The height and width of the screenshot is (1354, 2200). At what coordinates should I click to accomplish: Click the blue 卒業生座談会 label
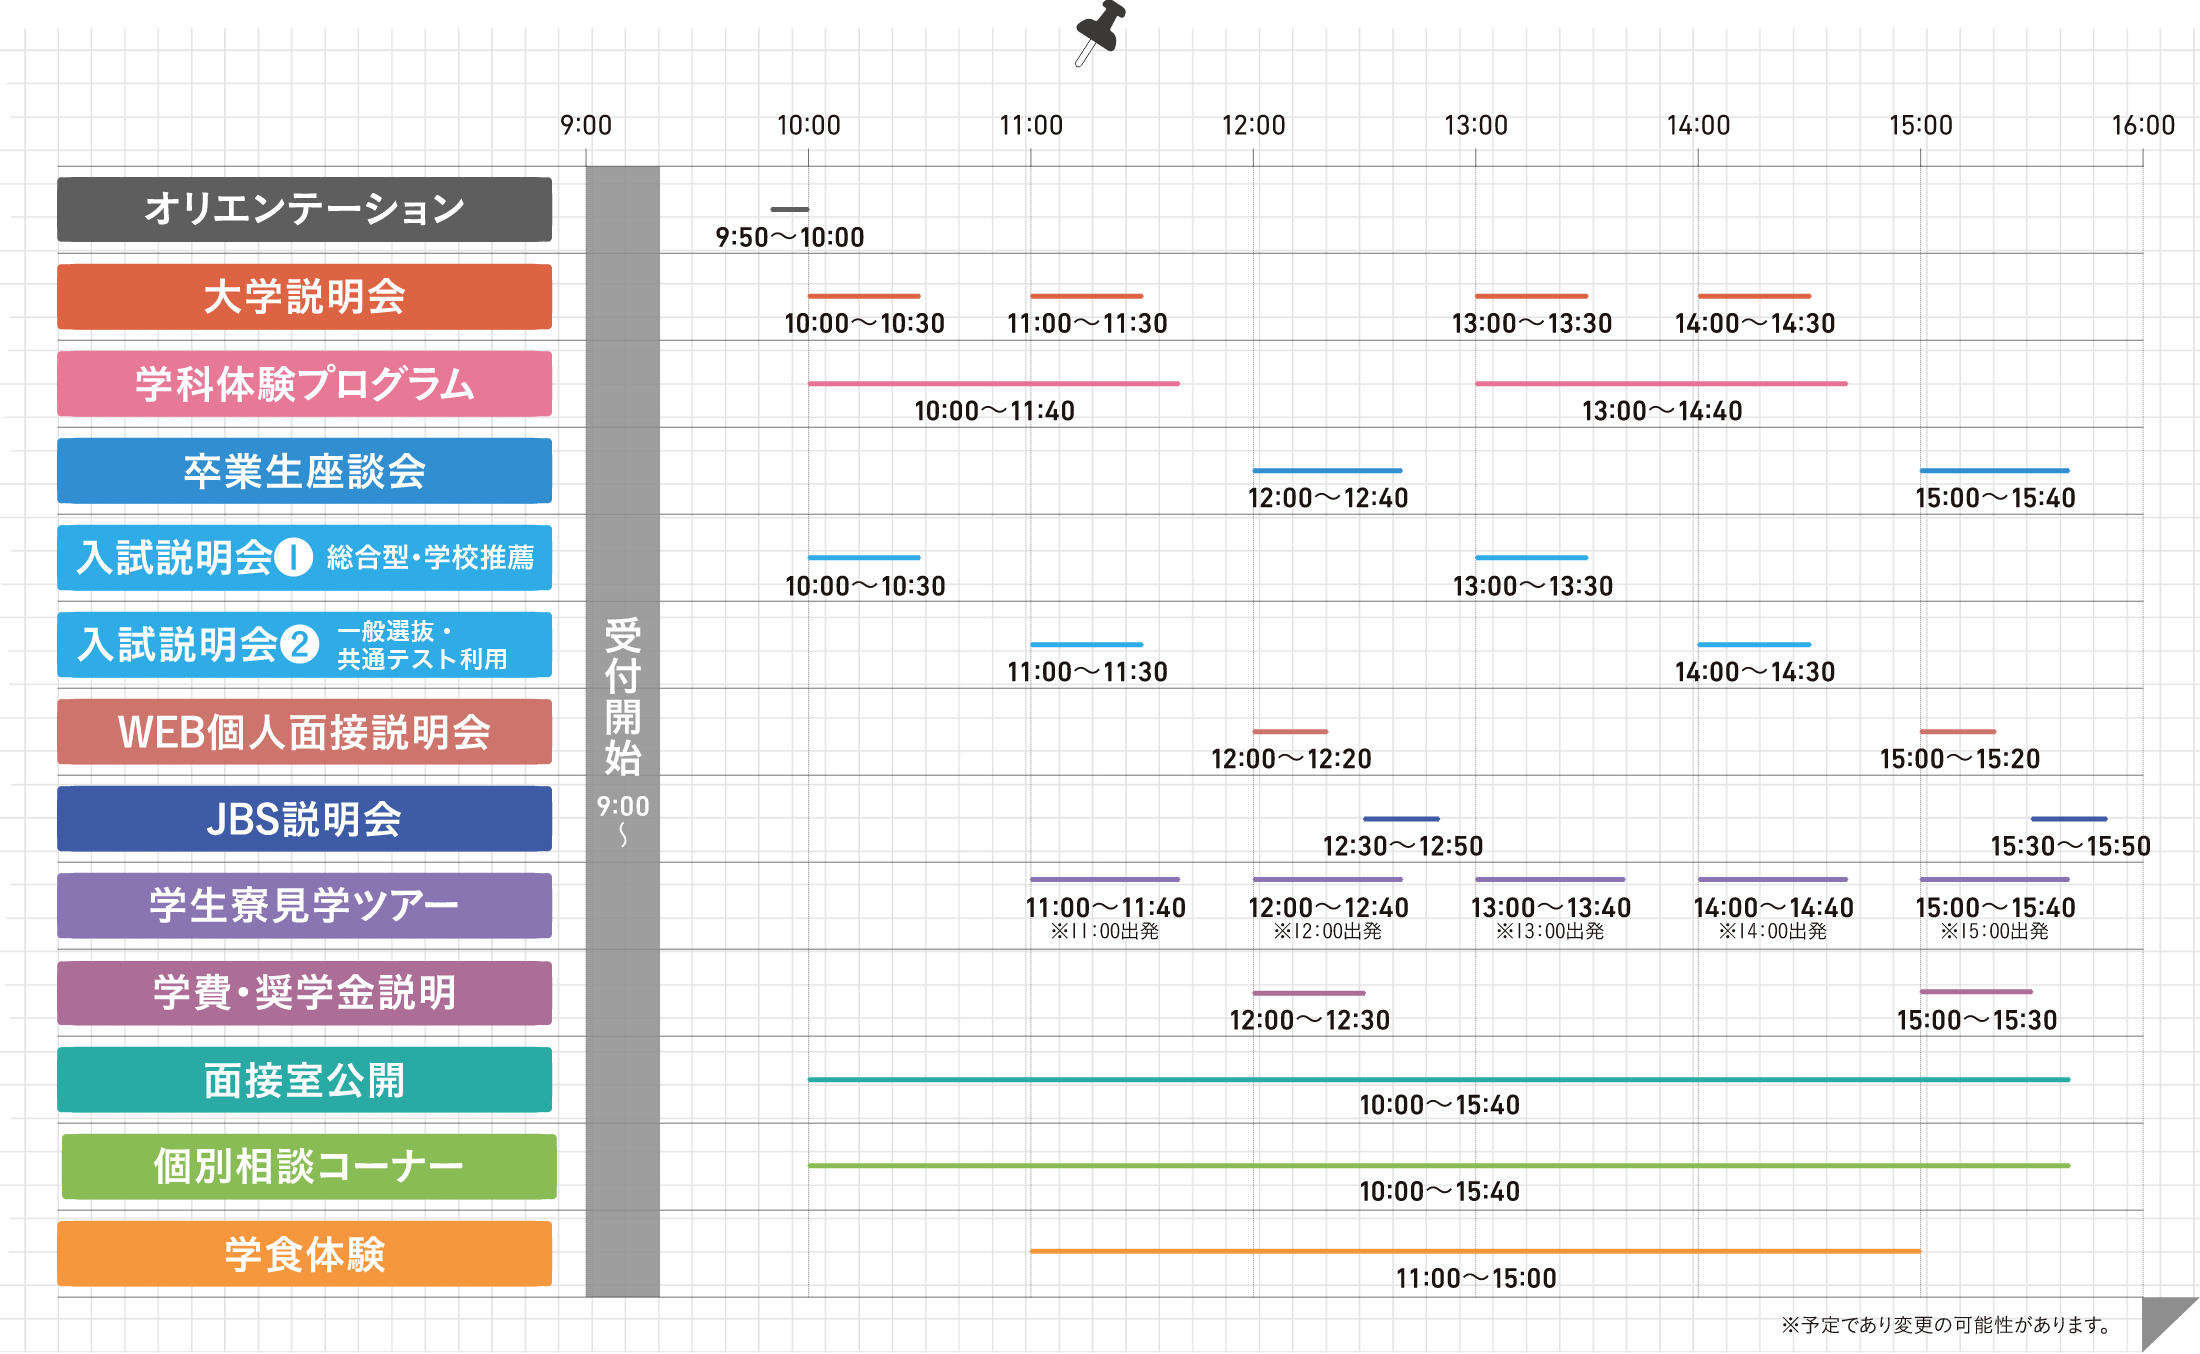point(304,471)
